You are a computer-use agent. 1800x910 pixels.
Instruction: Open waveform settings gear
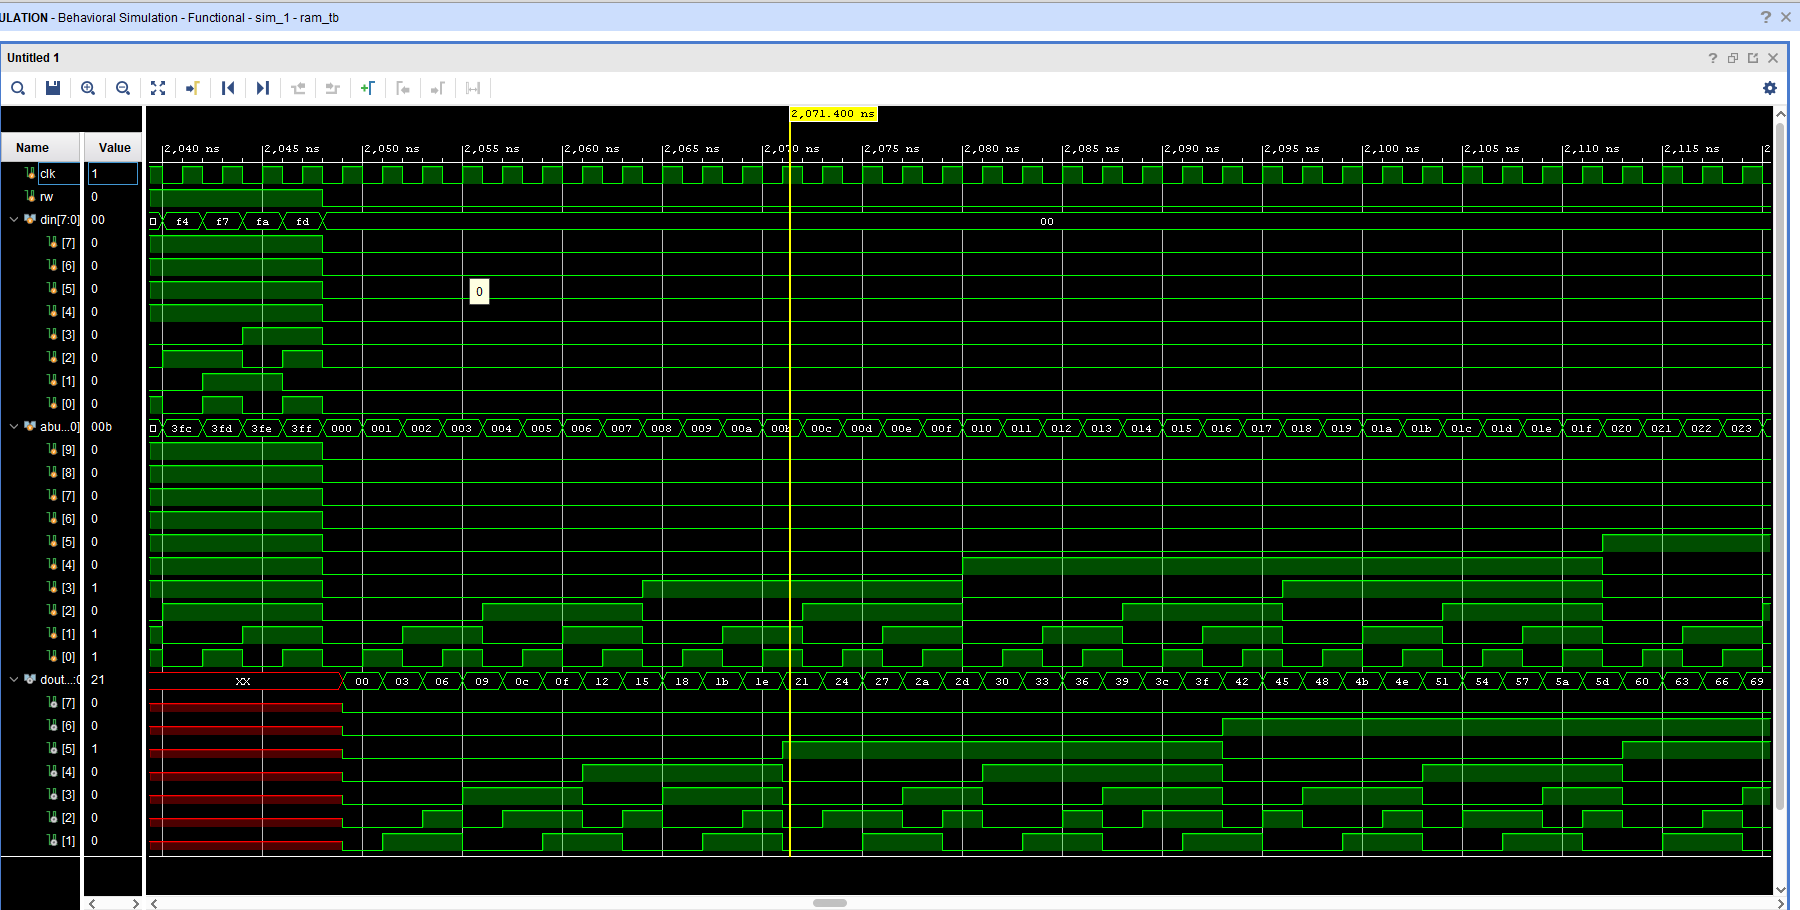coord(1770,88)
